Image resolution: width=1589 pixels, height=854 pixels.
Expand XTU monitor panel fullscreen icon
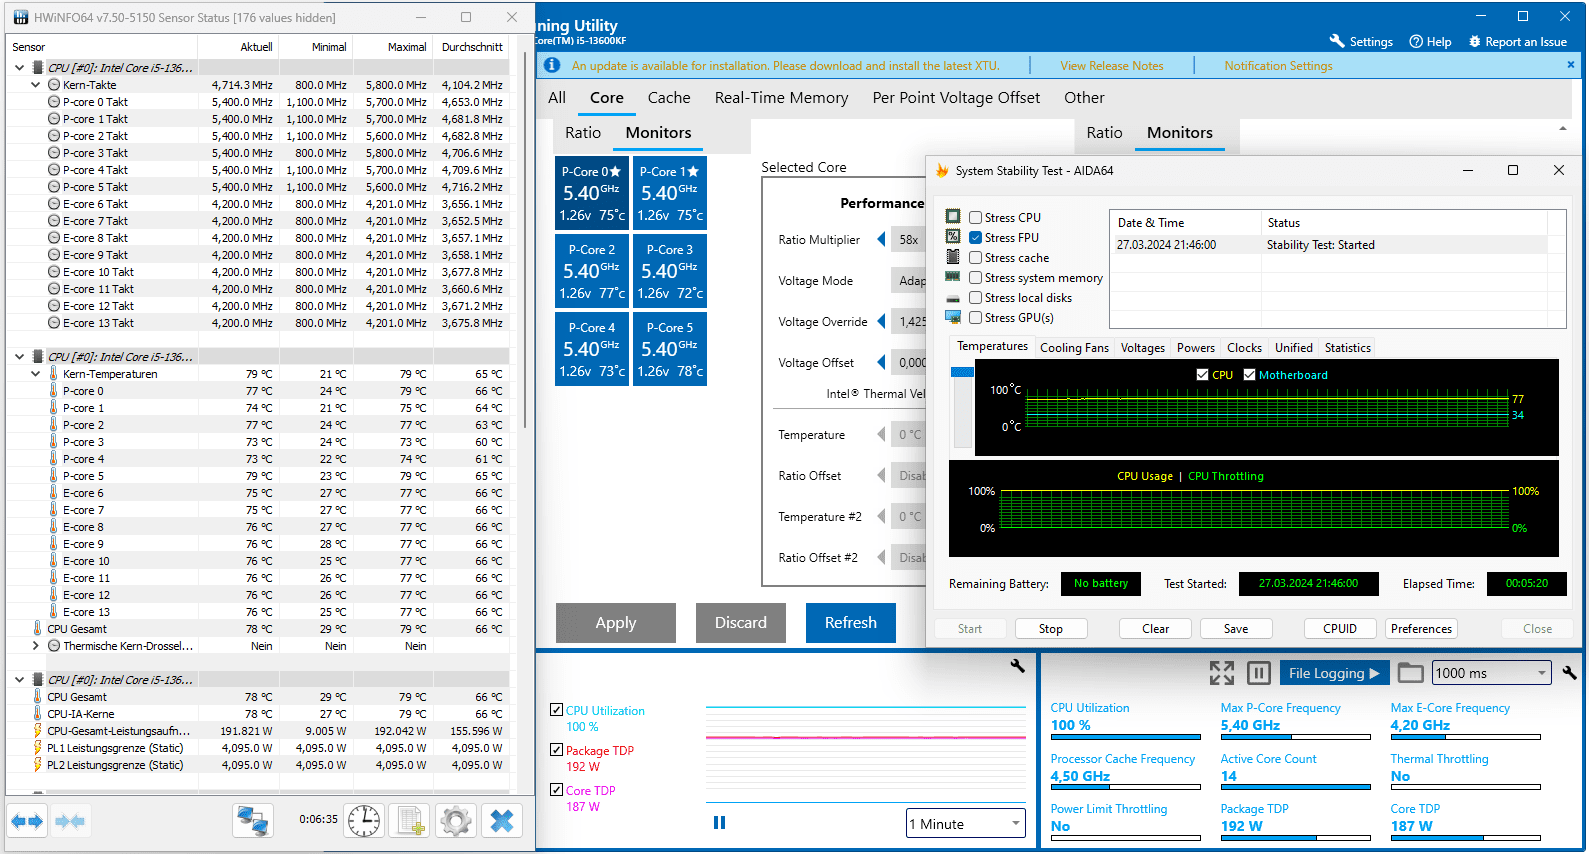[x=1222, y=673]
